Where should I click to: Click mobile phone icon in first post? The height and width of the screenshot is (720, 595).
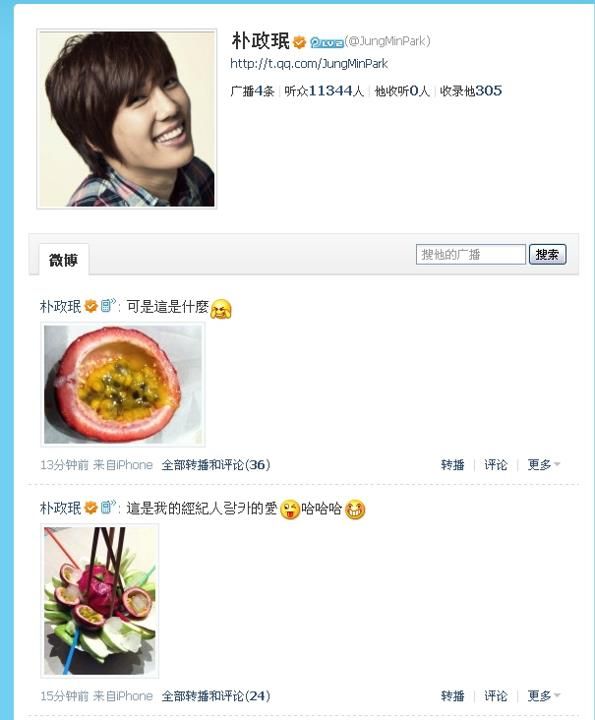click(107, 305)
